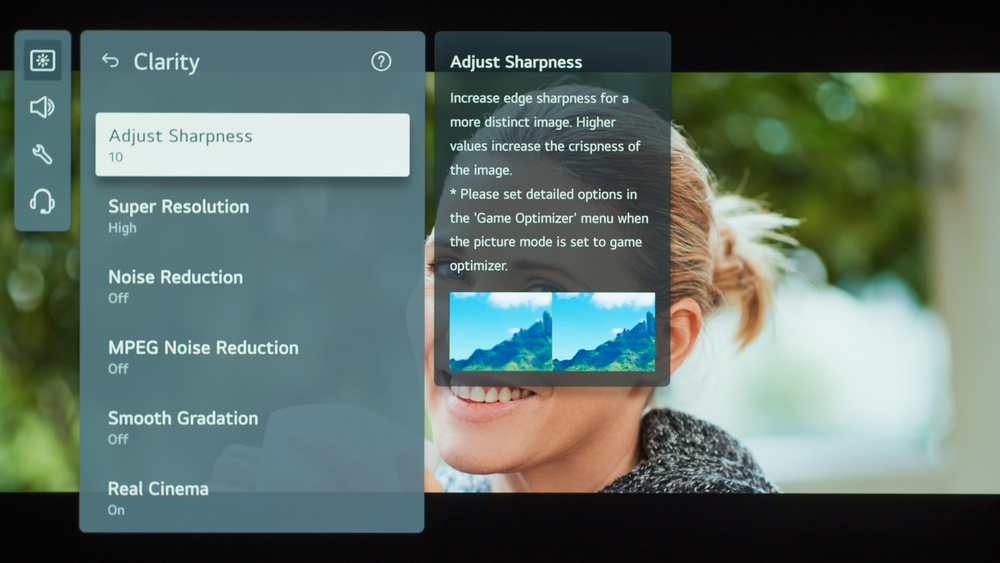Click the 'High' value under Super Resolution
The image size is (1000, 563).
122,228
